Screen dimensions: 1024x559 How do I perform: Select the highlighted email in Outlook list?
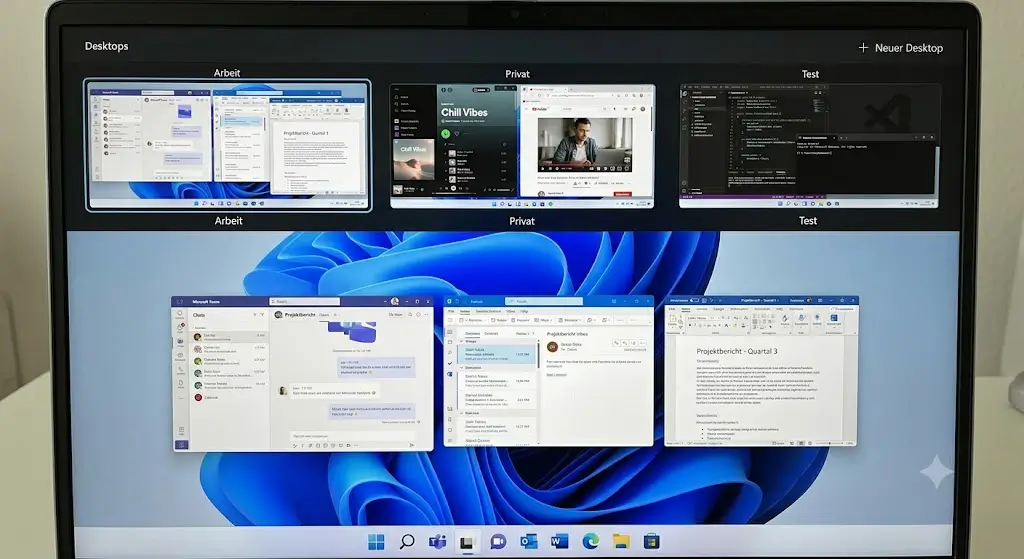pyautogui.click(x=497, y=354)
